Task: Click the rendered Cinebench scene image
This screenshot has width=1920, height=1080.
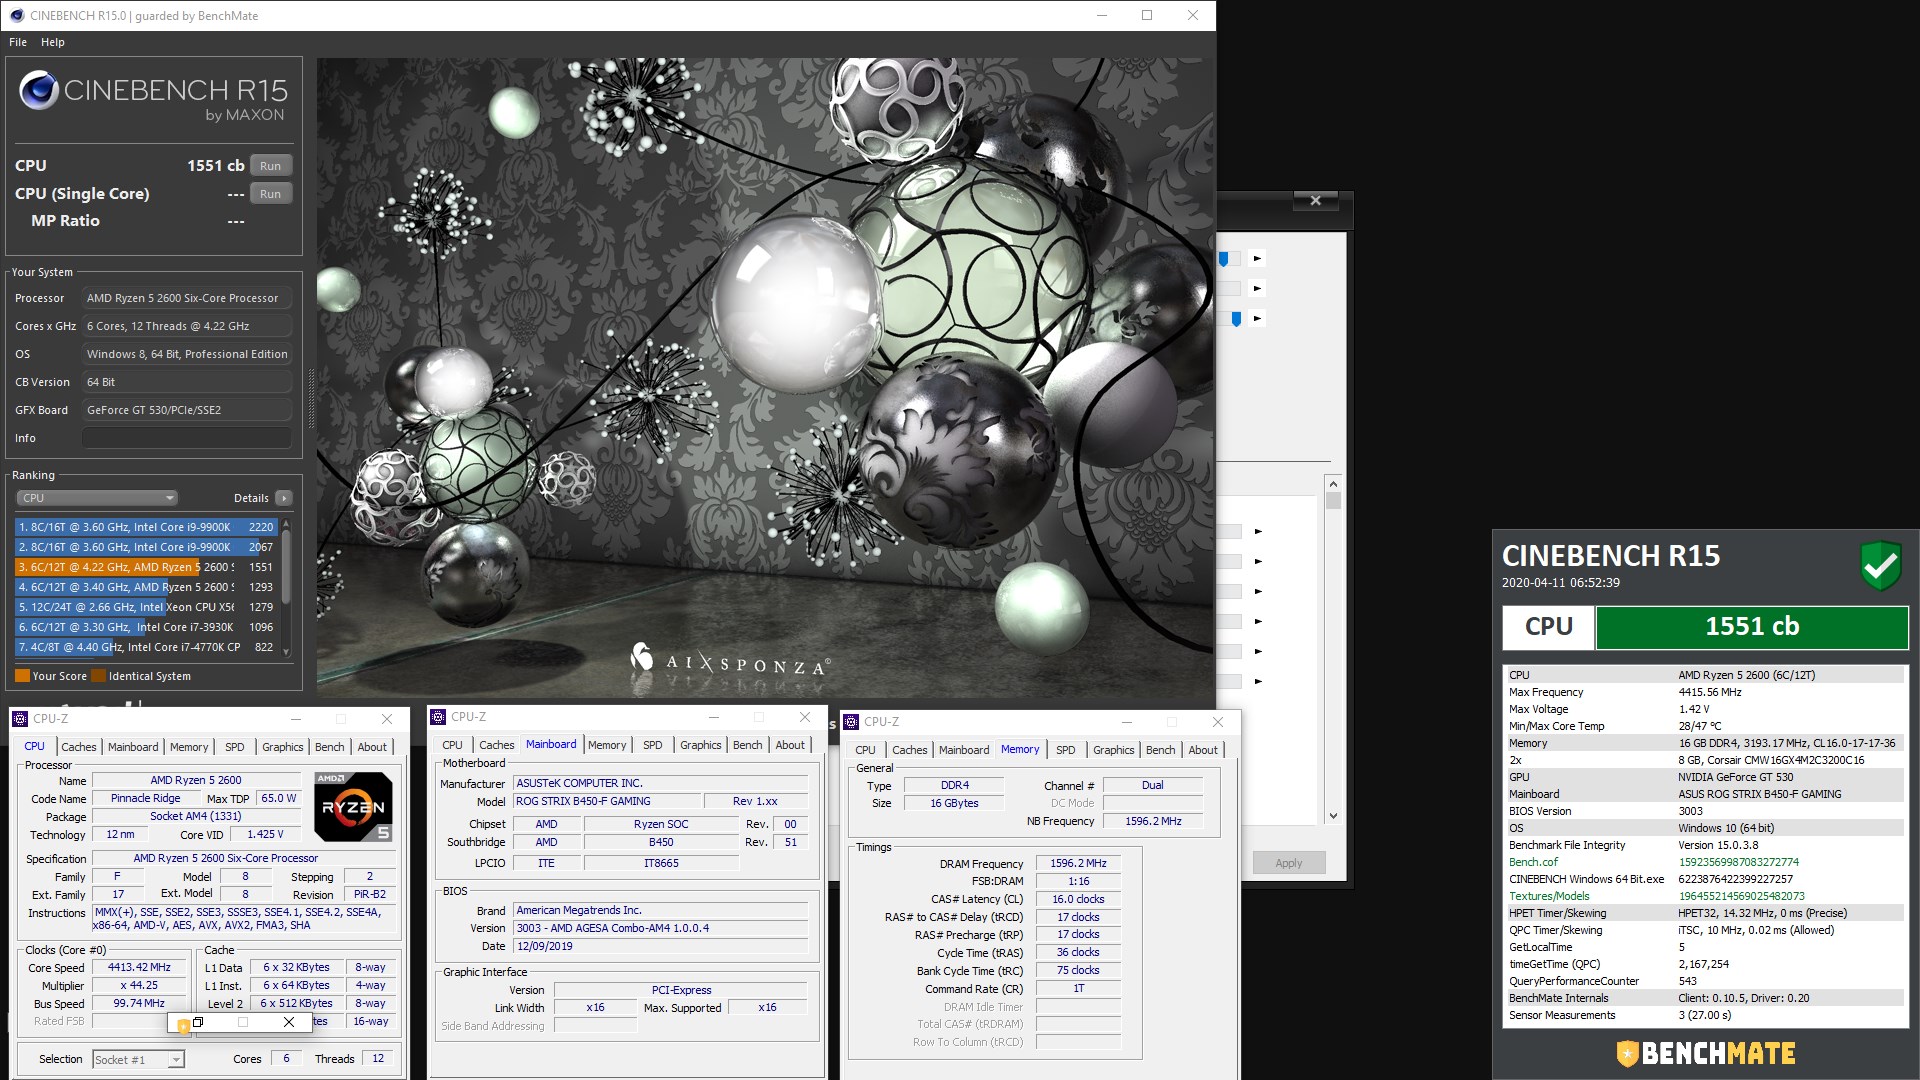Action: tap(765, 377)
